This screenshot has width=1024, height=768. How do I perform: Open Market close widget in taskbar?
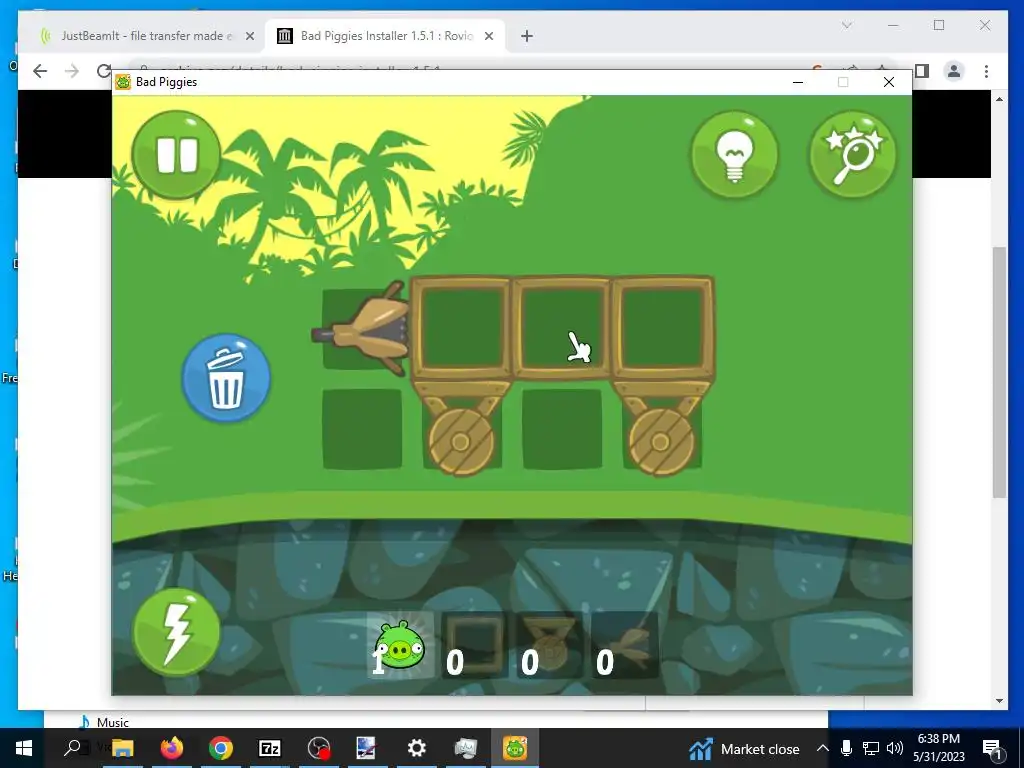click(744, 749)
